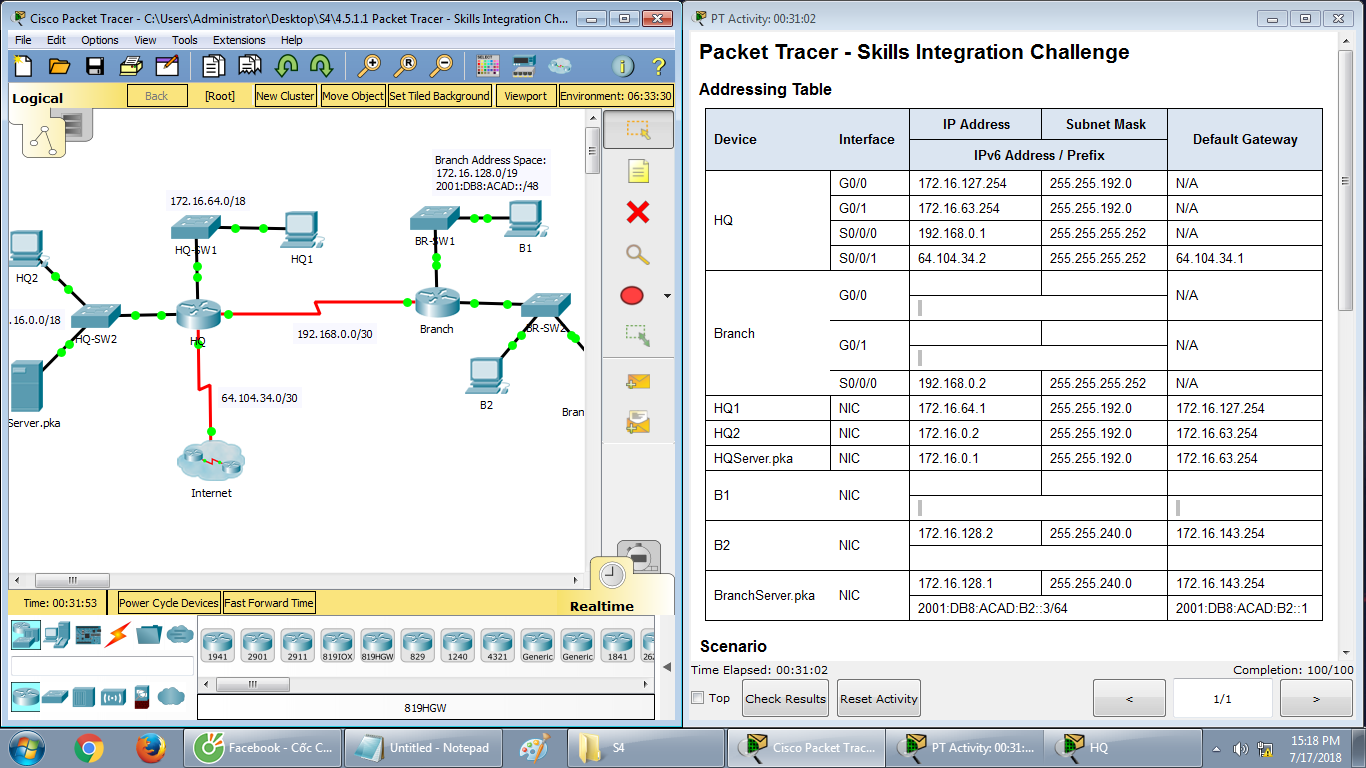Click the Zoom In toolbar magnifier

370,66
